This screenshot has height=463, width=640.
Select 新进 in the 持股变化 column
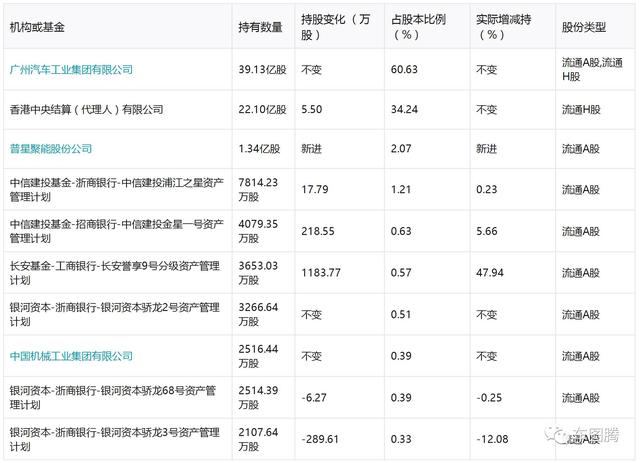pyautogui.click(x=311, y=149)
